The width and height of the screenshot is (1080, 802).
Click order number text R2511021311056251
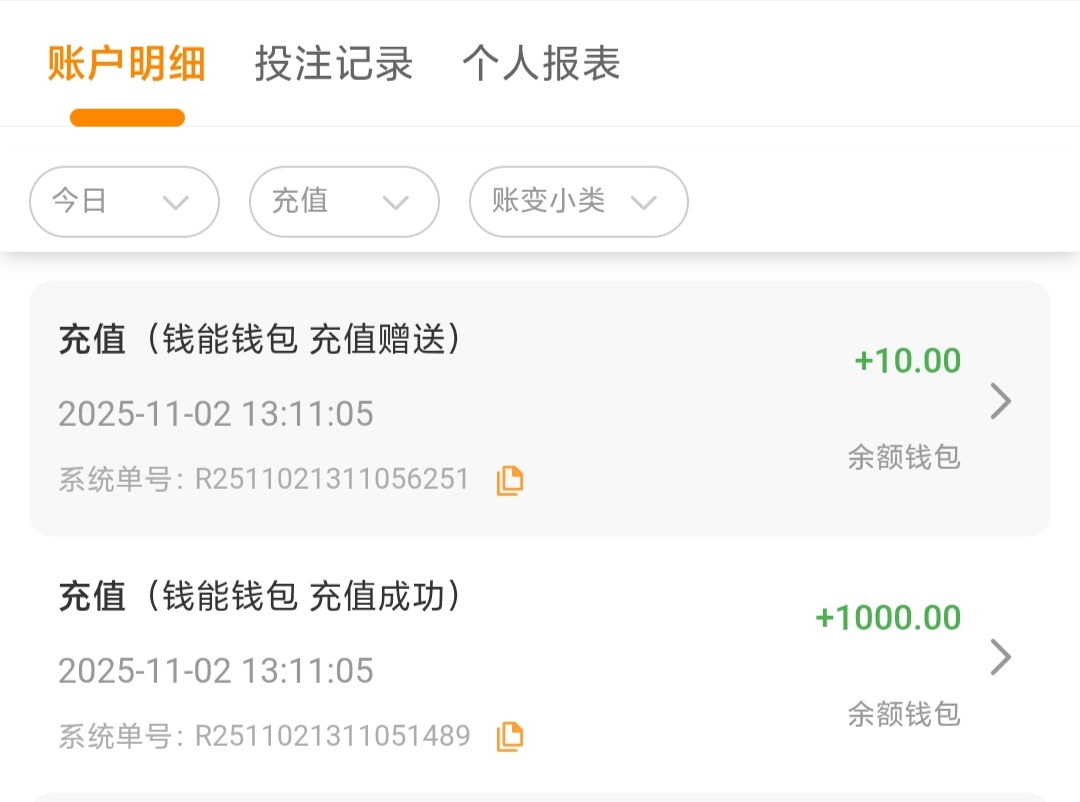click(x=332, y=480)
